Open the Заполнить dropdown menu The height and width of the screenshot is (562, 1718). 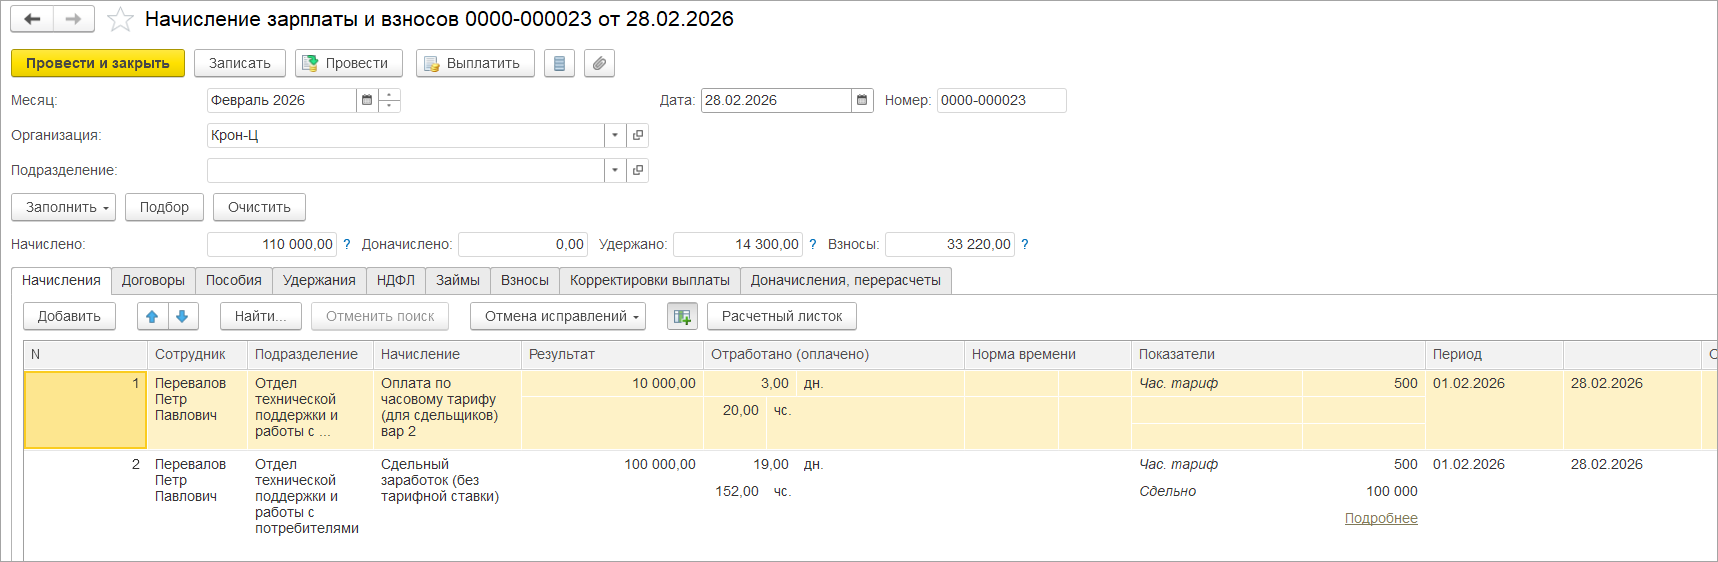point(63,207)
